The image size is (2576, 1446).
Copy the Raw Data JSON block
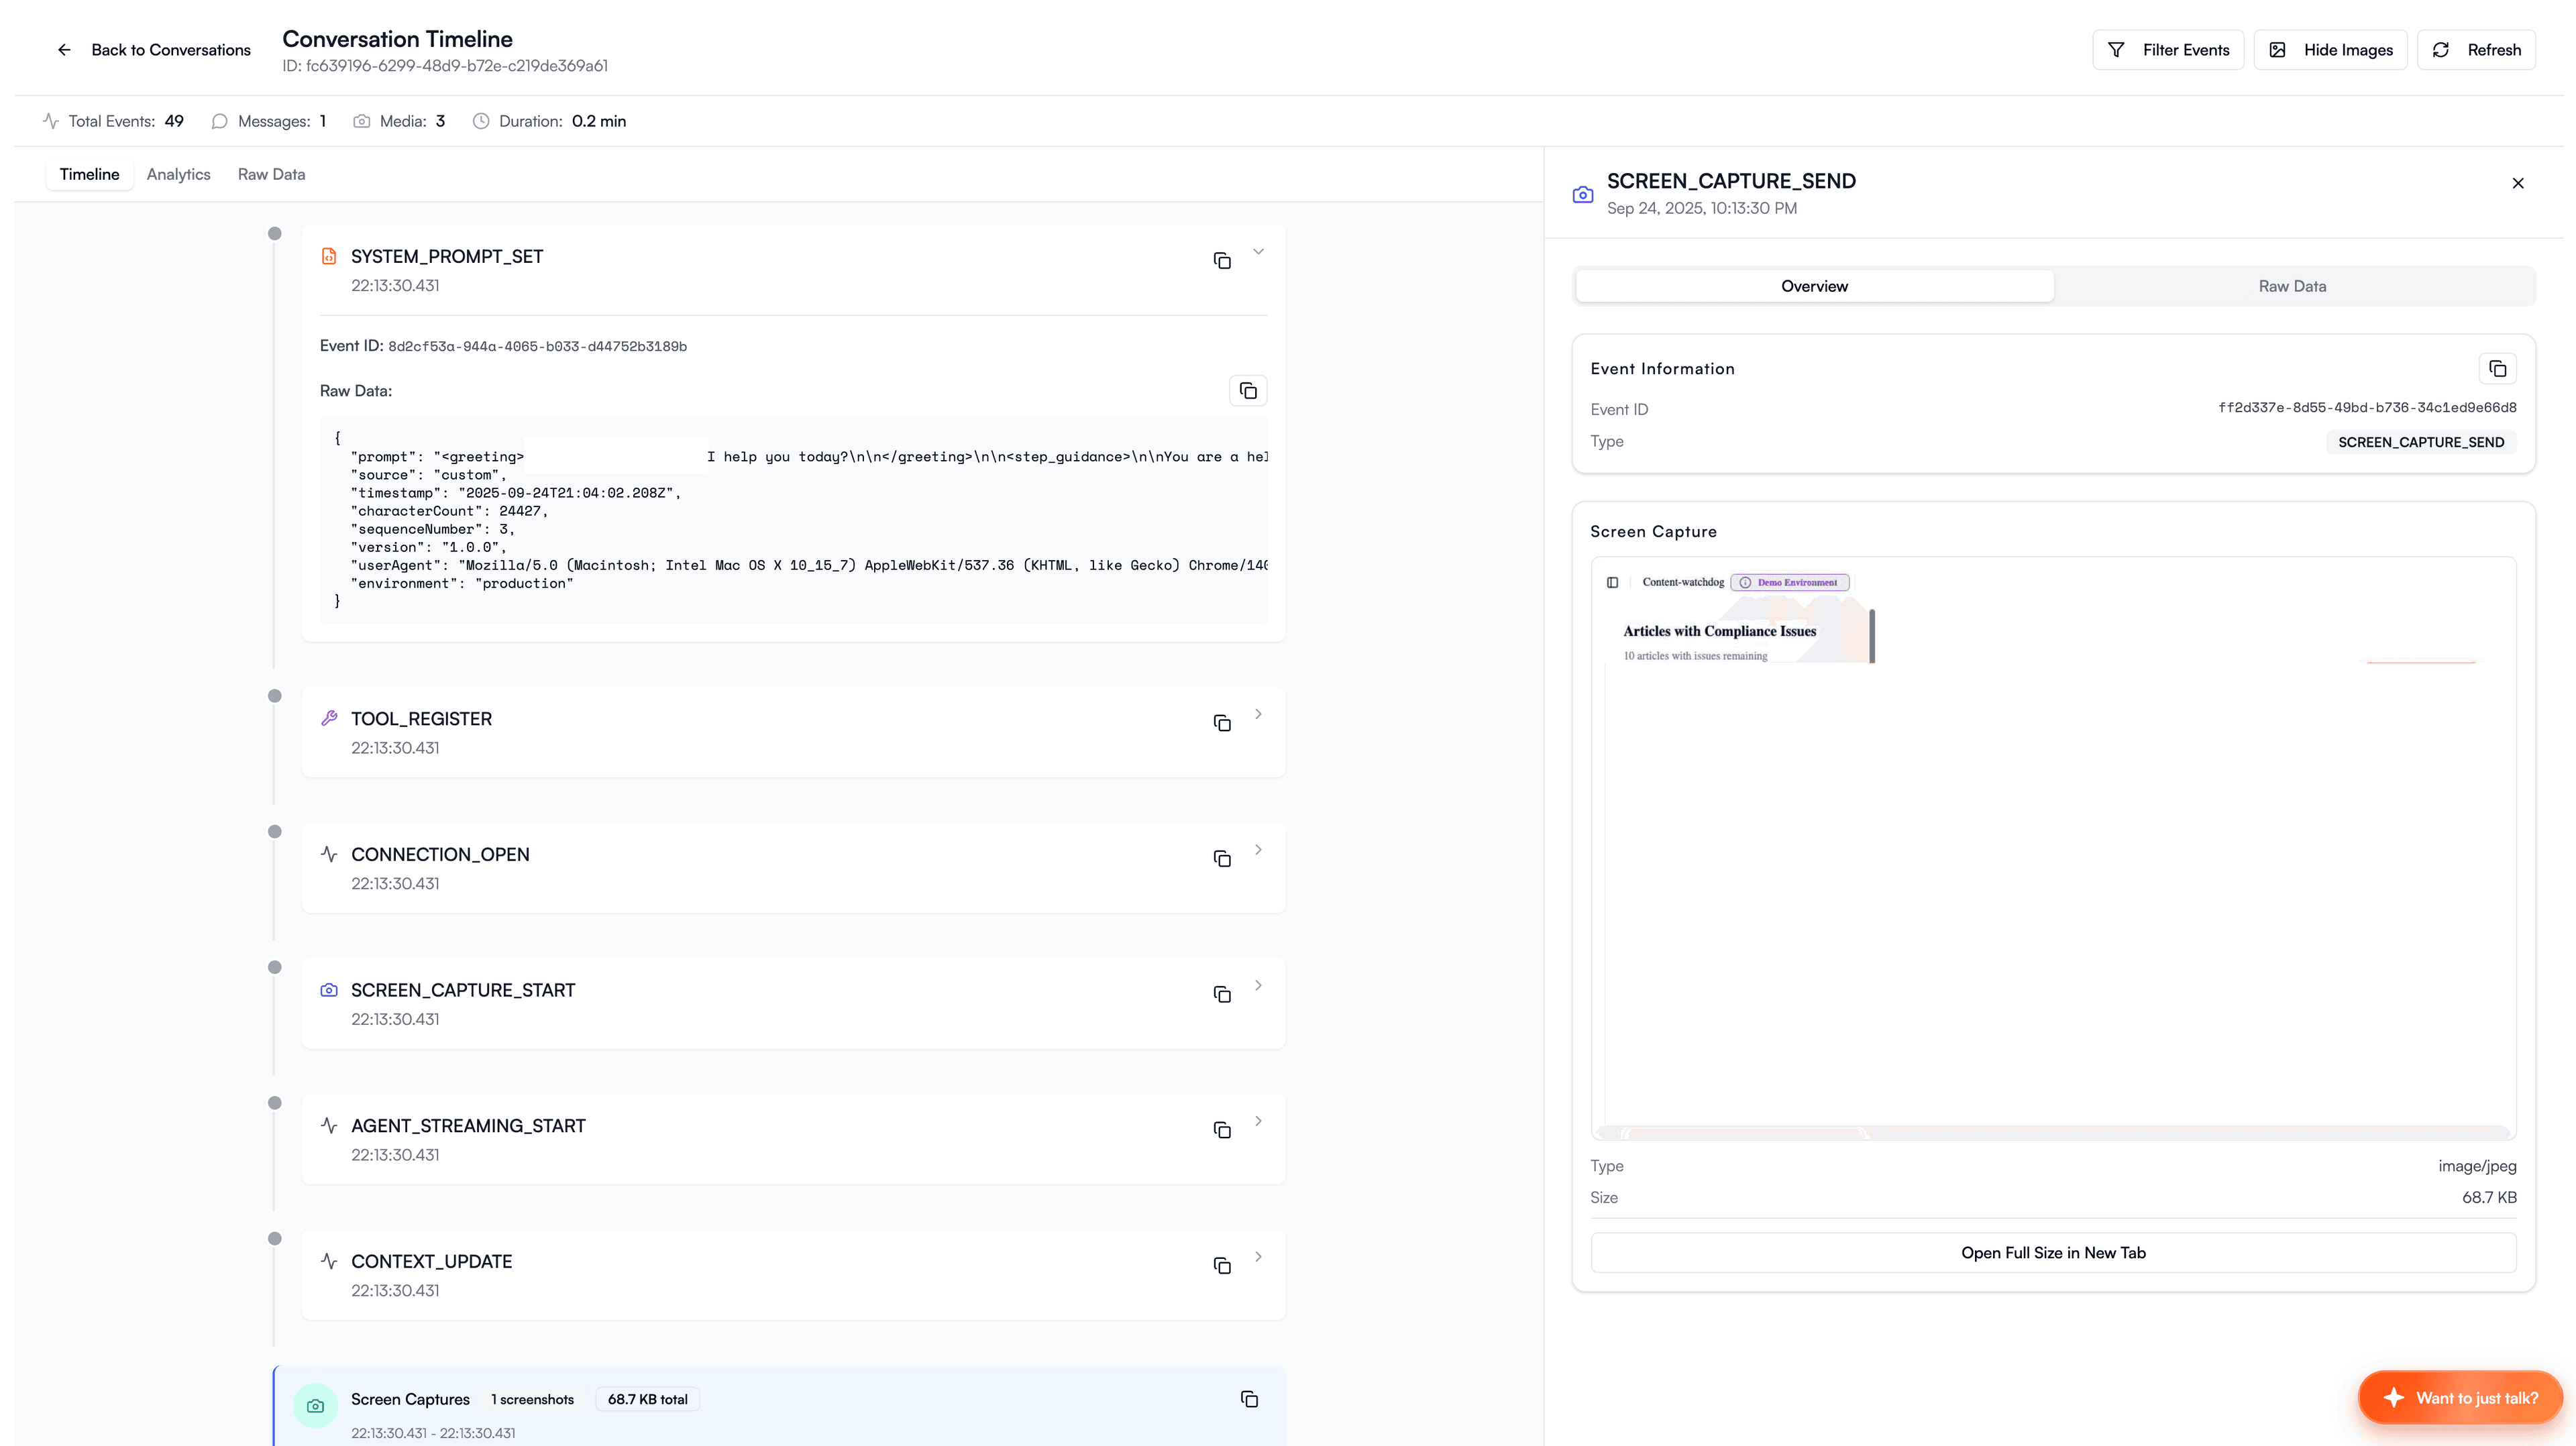click(x=1247, y=390)
